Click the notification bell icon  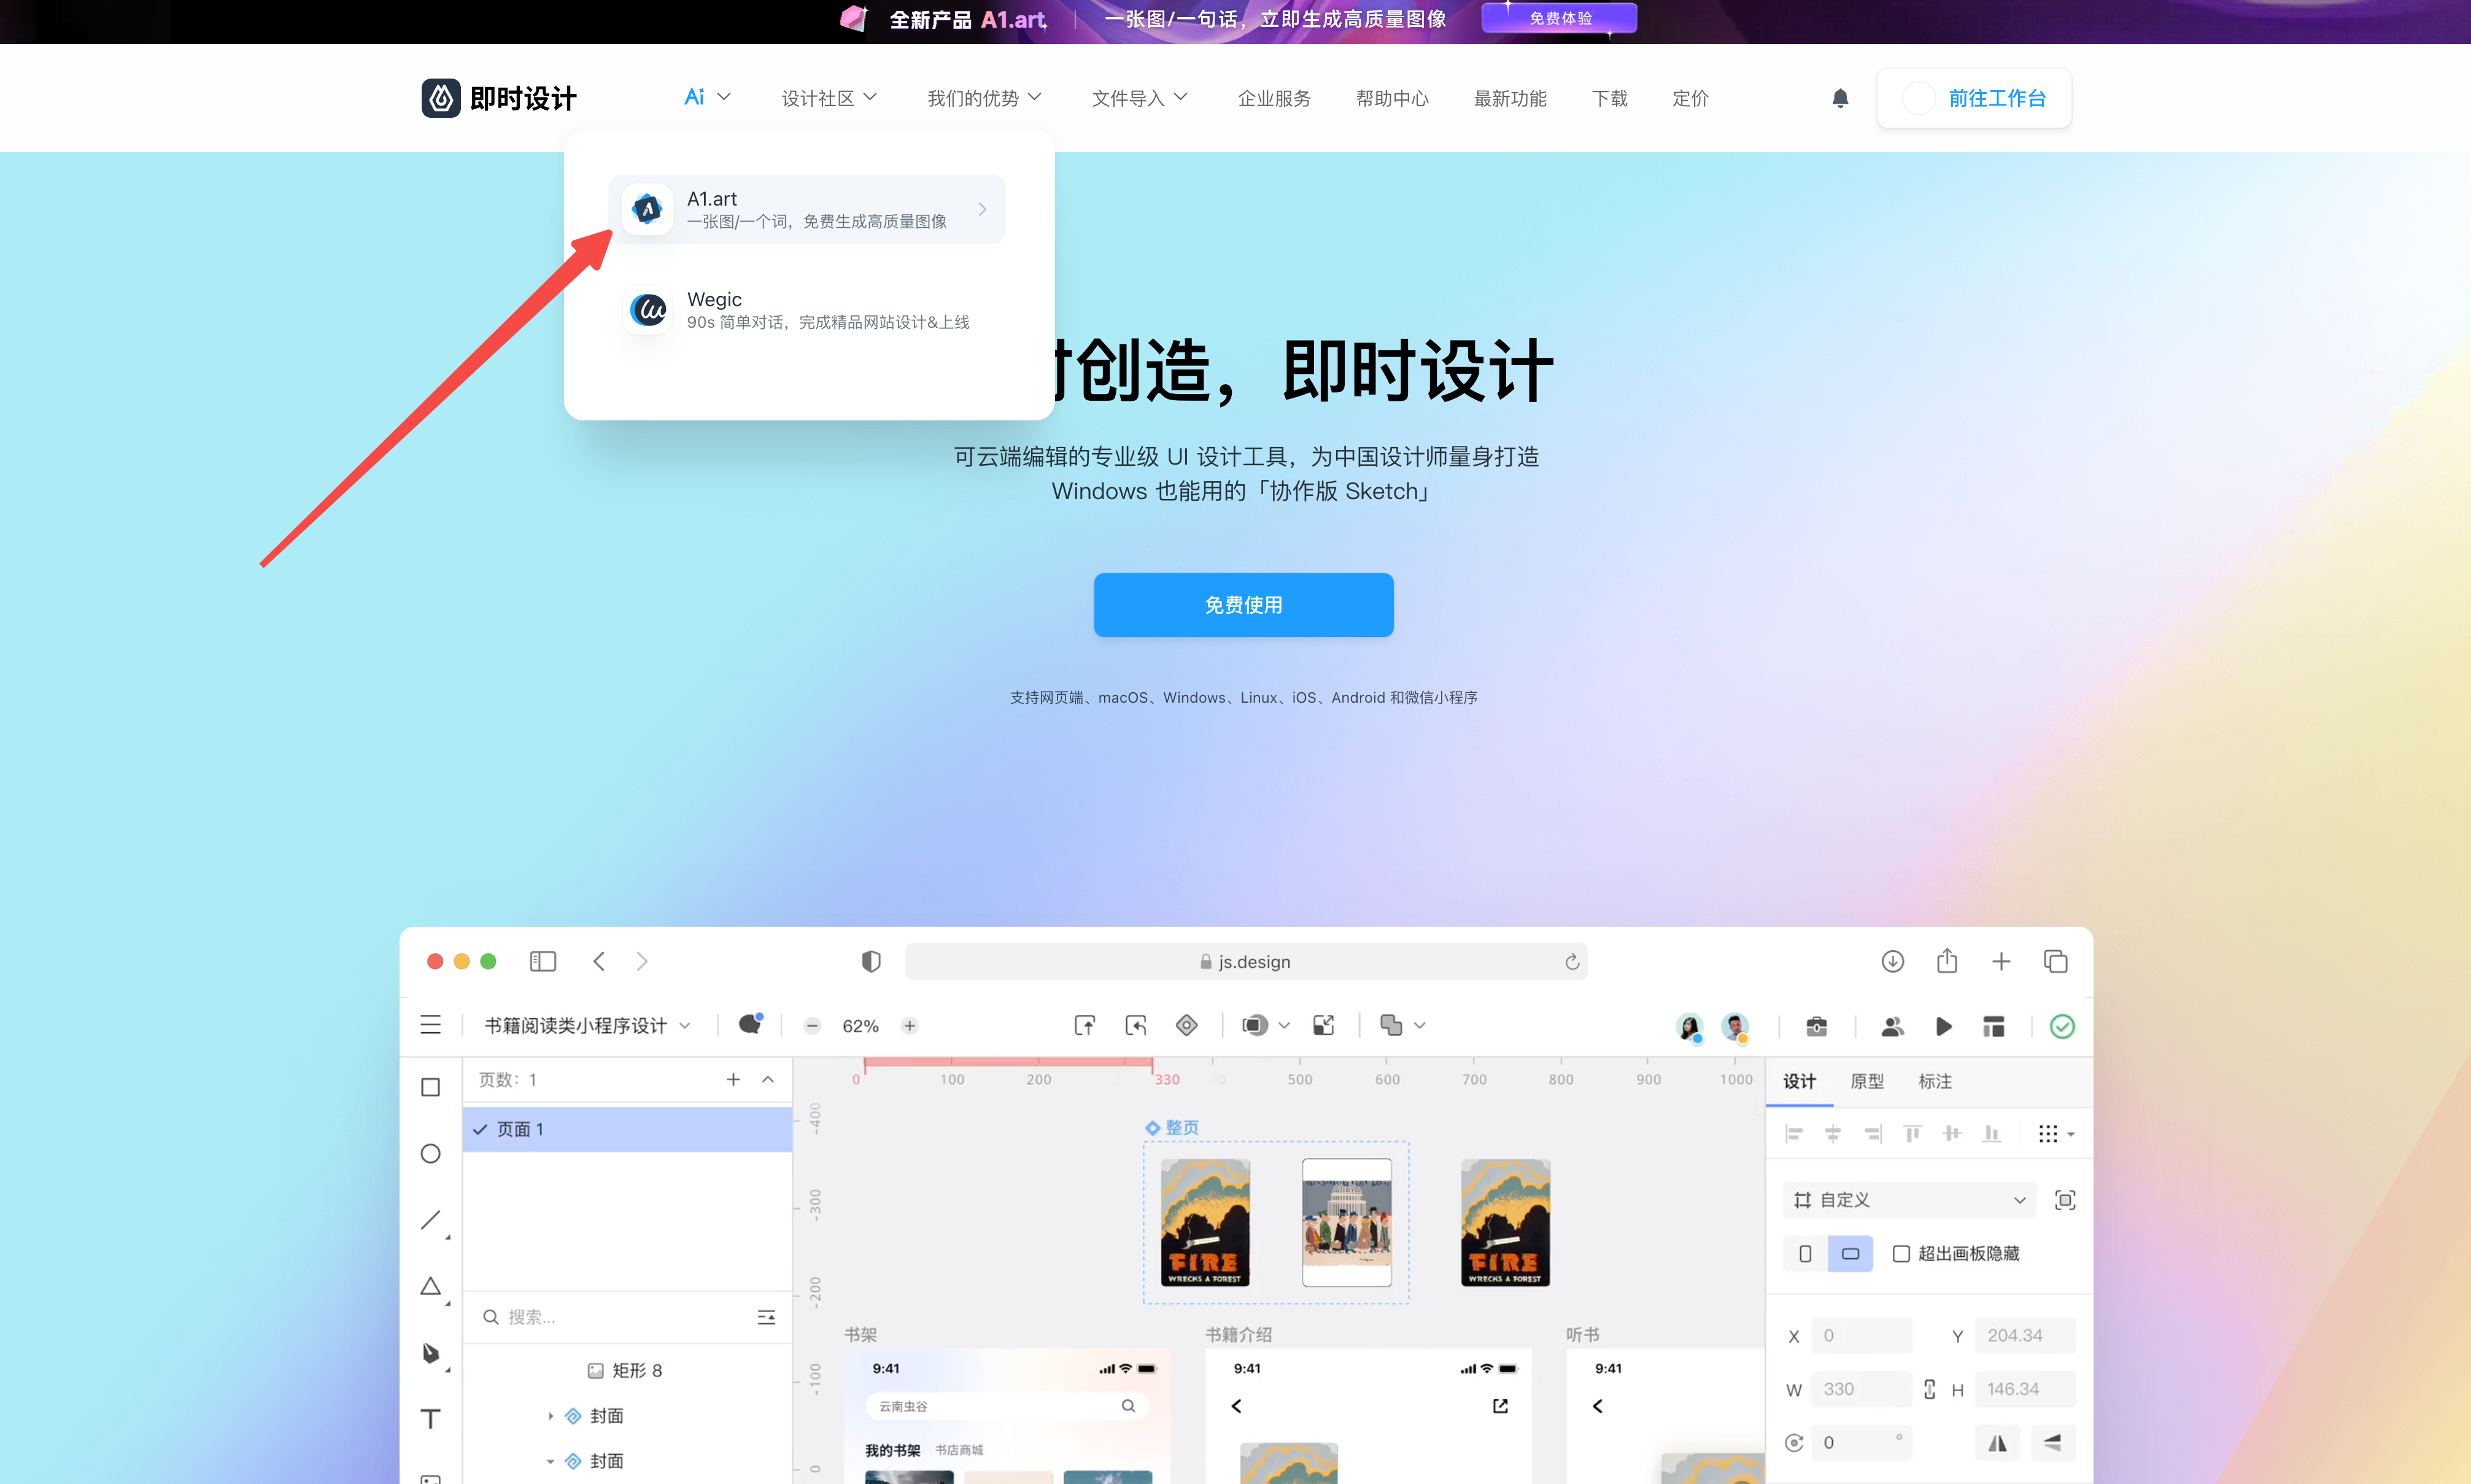(1839, 98)
